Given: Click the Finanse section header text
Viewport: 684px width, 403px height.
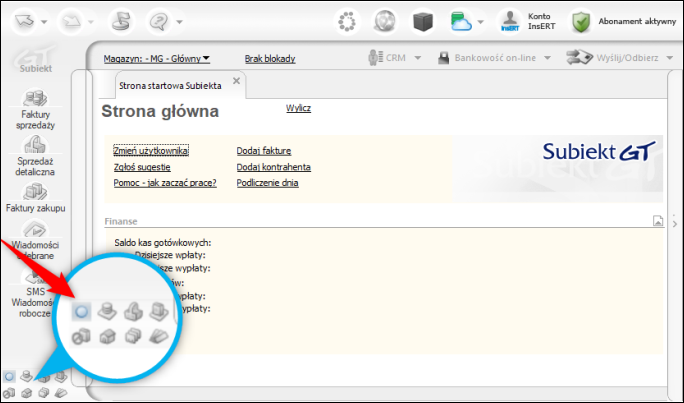Looking at the screenshot, I should (121, 221).
